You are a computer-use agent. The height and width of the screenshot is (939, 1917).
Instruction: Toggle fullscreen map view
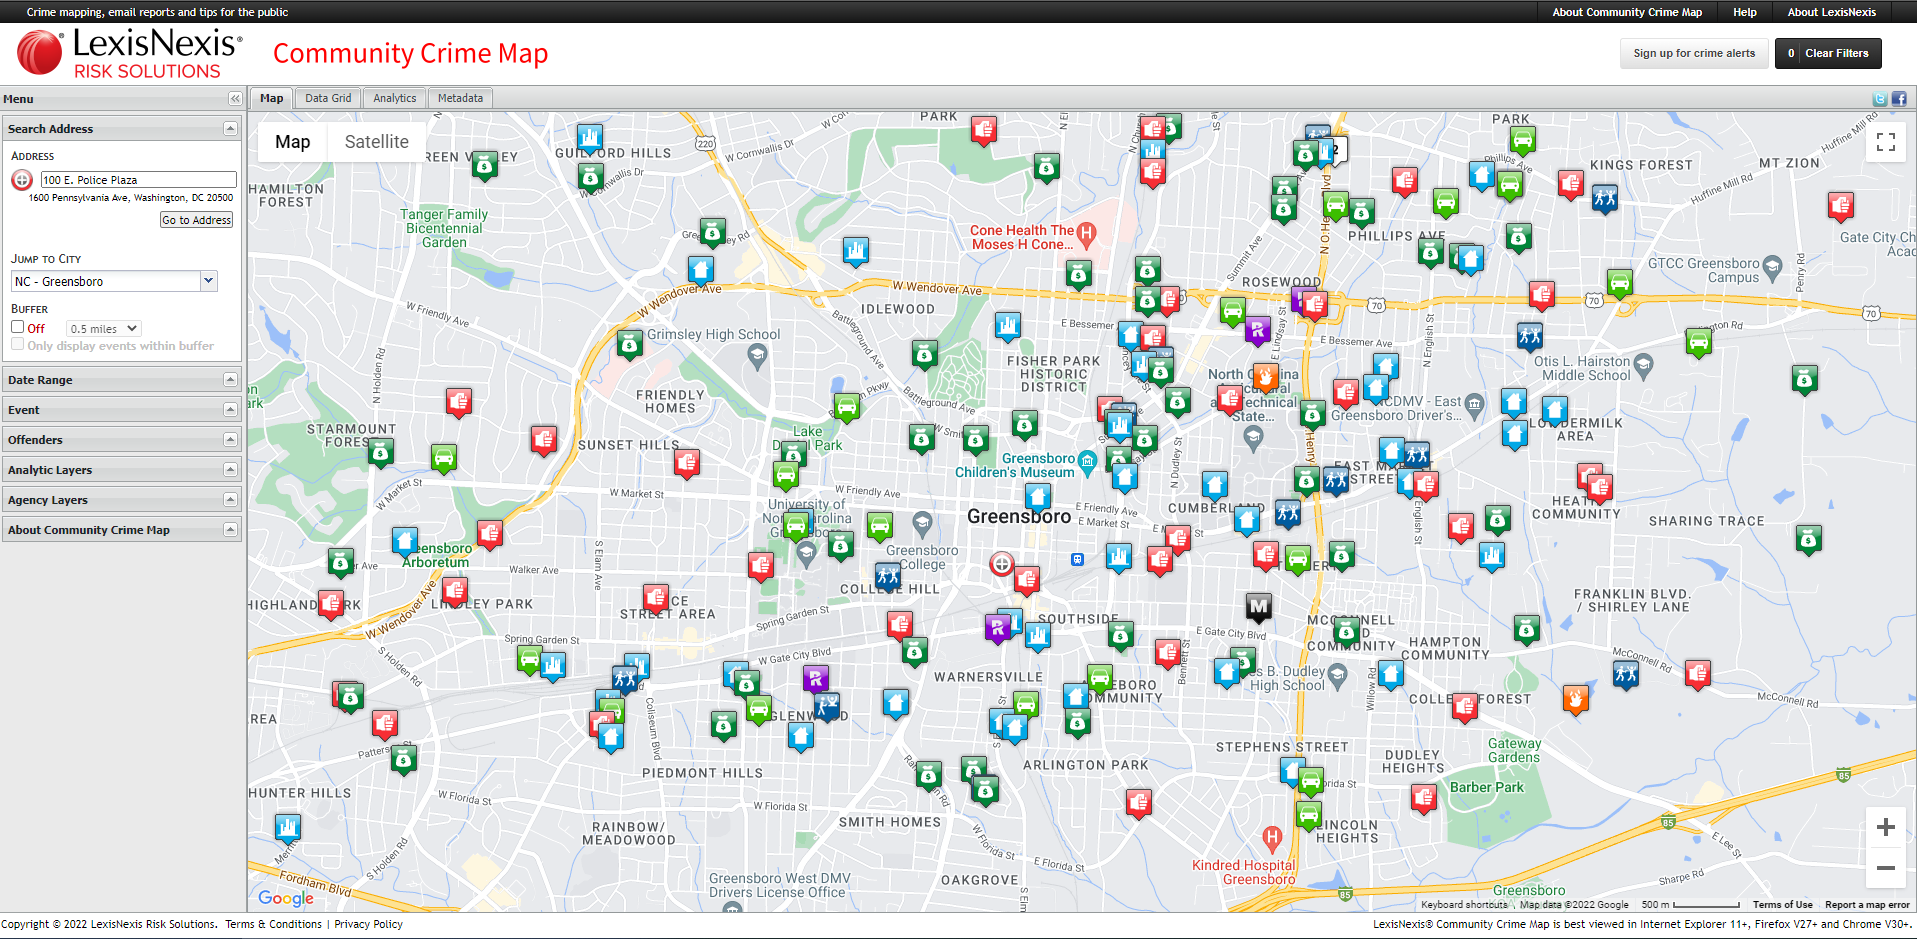tap(1886, 142)
